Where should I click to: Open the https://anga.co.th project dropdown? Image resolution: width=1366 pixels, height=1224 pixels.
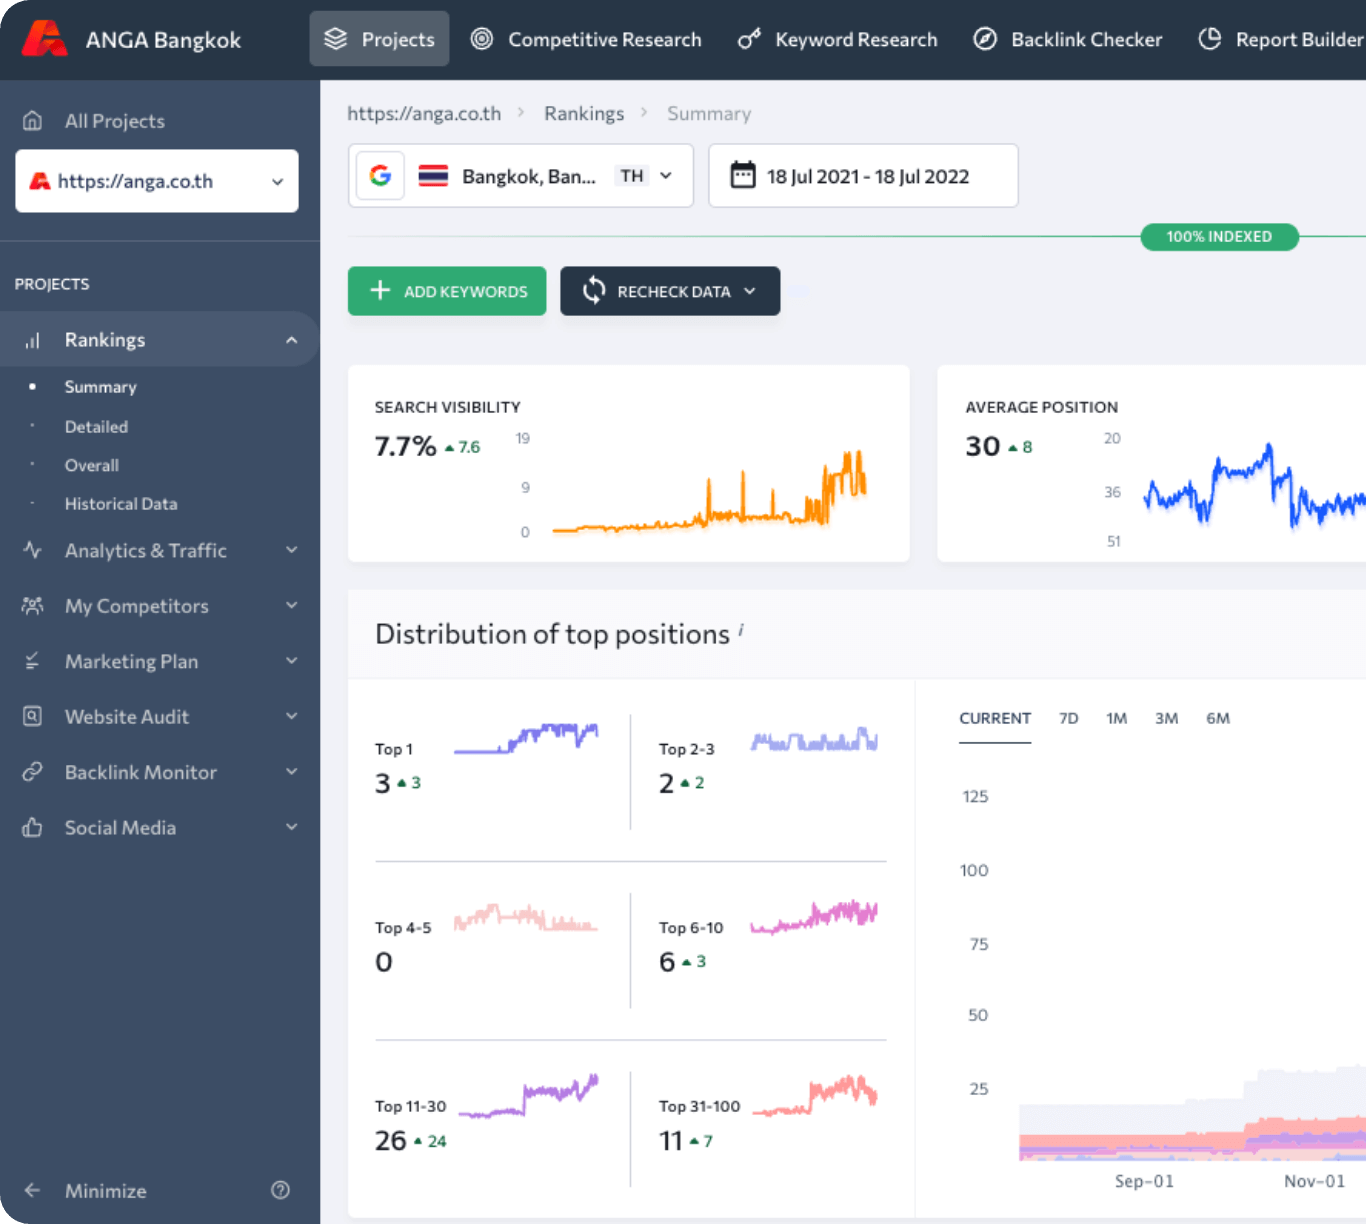tap(157, 181)
